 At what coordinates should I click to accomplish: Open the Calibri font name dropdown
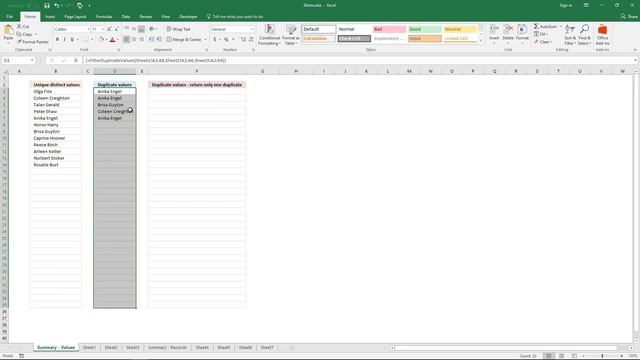(x=88, y=29)
